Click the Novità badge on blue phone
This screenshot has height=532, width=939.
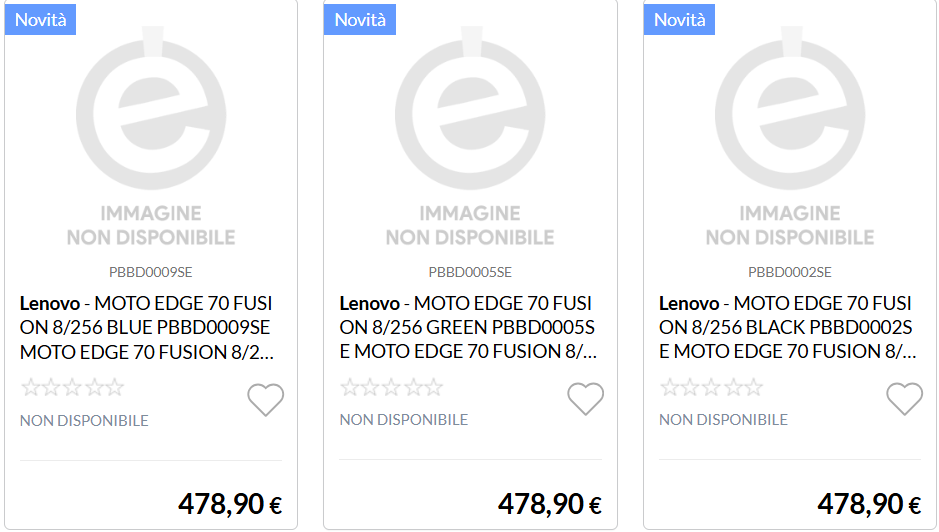[x=41, y=19]
